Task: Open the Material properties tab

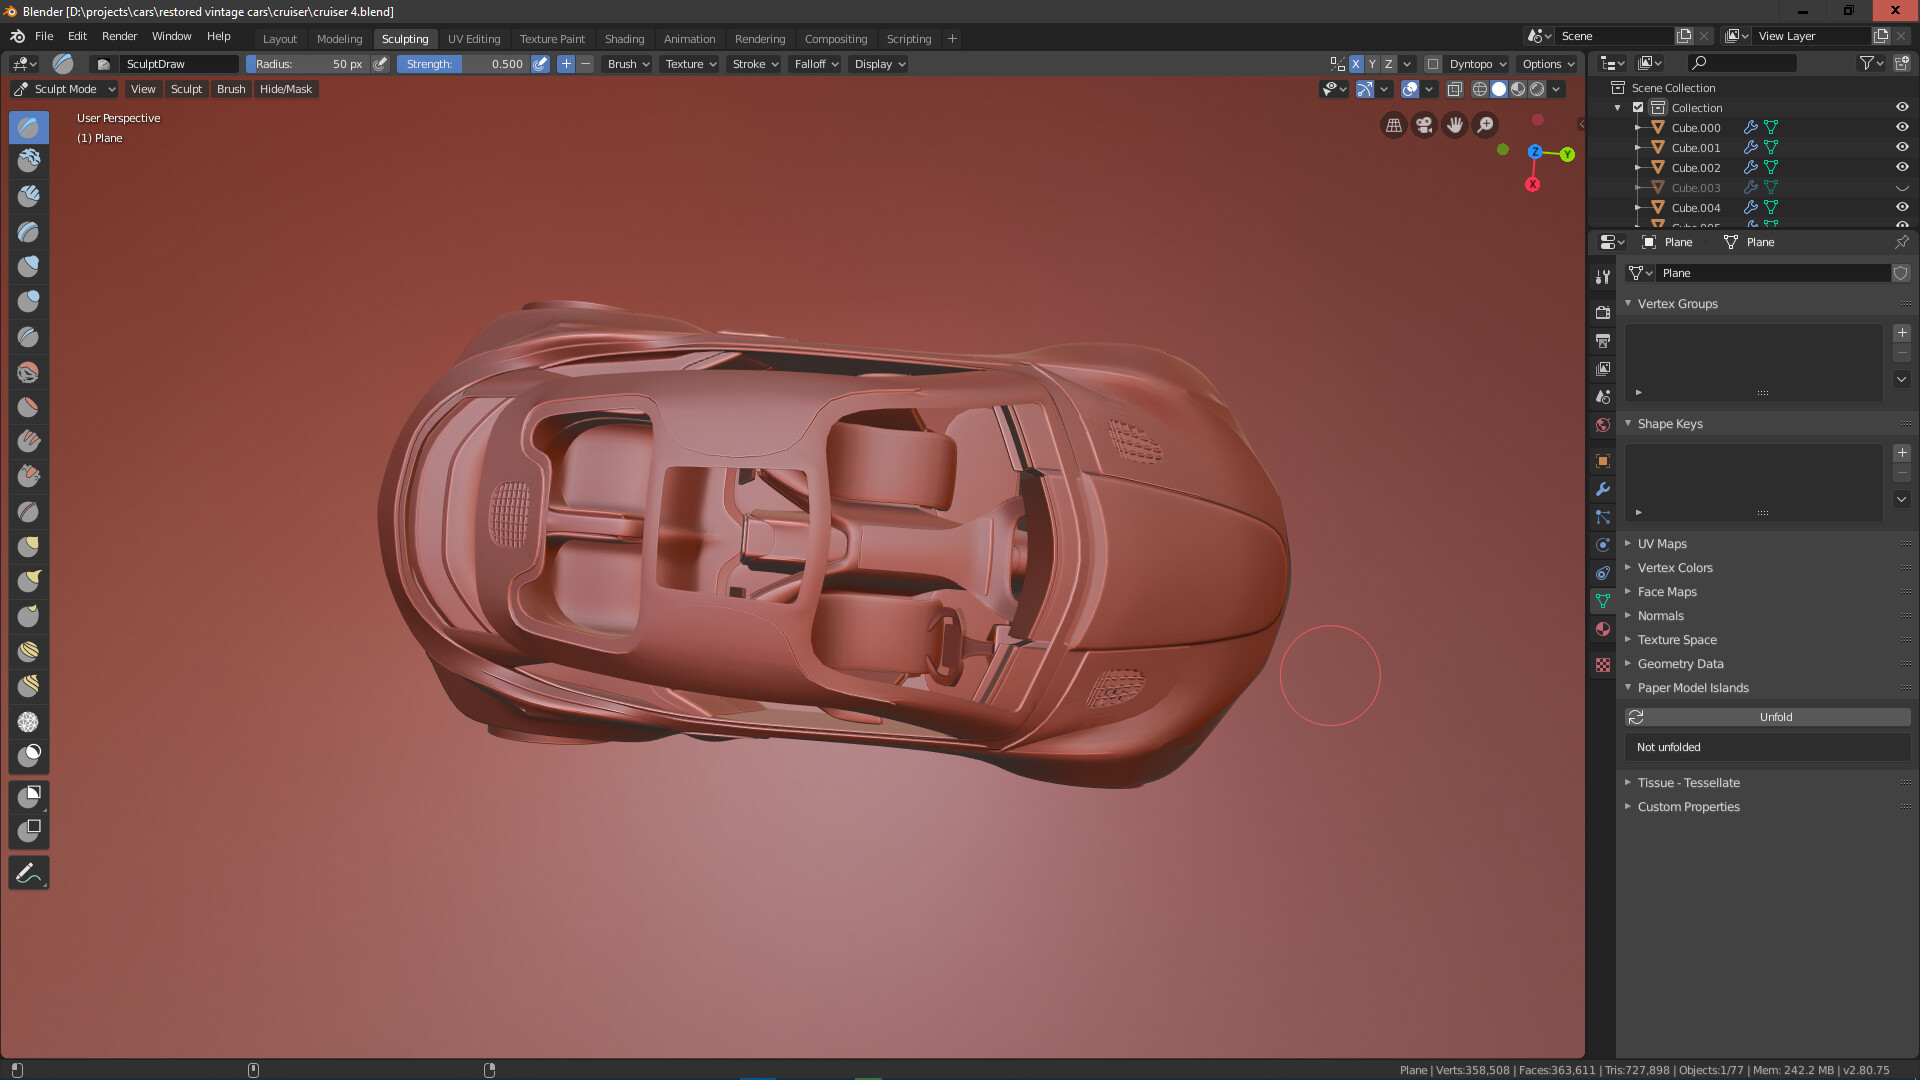Action: 1603,629
